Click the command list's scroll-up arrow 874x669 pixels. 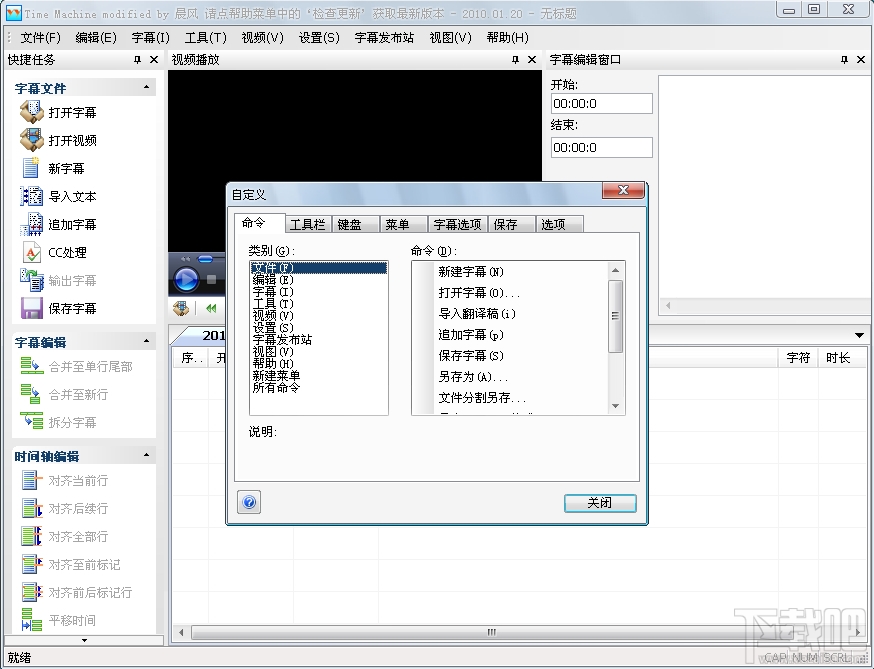tap(615, 270)
